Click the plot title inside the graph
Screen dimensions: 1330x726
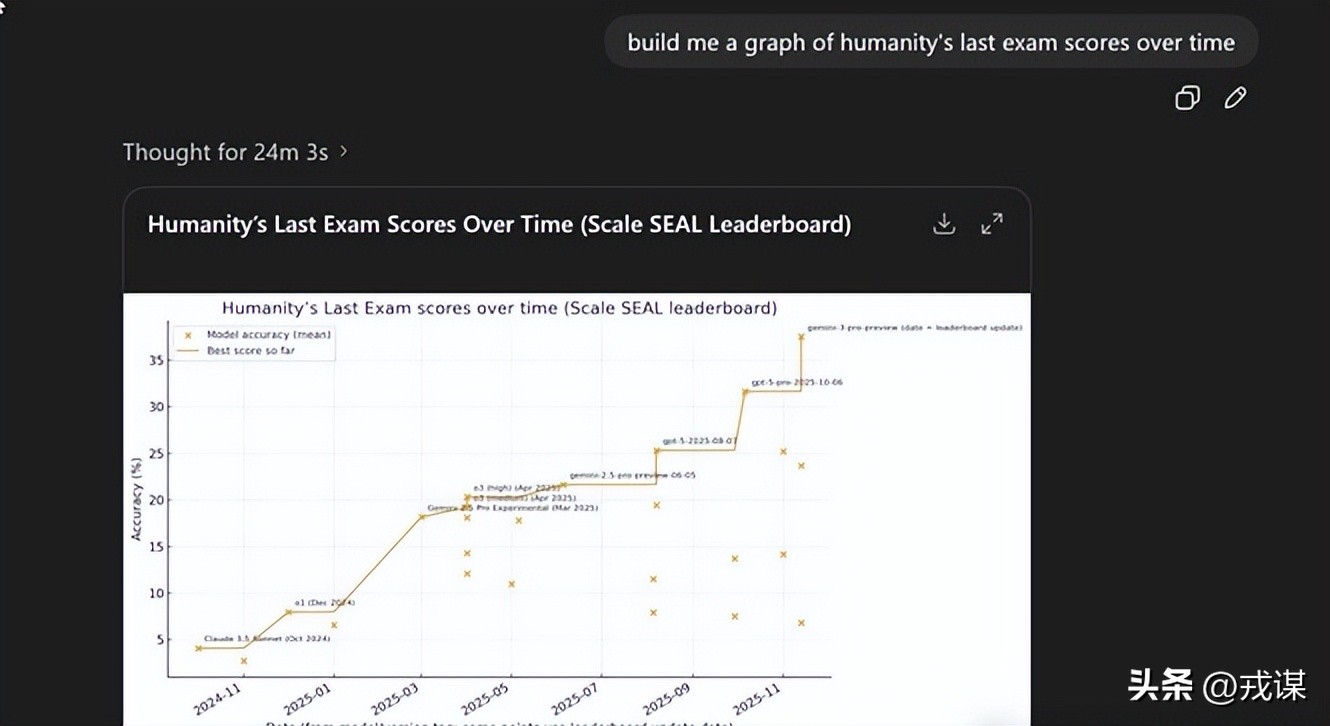pyautogui.click(x=499, y=308)
